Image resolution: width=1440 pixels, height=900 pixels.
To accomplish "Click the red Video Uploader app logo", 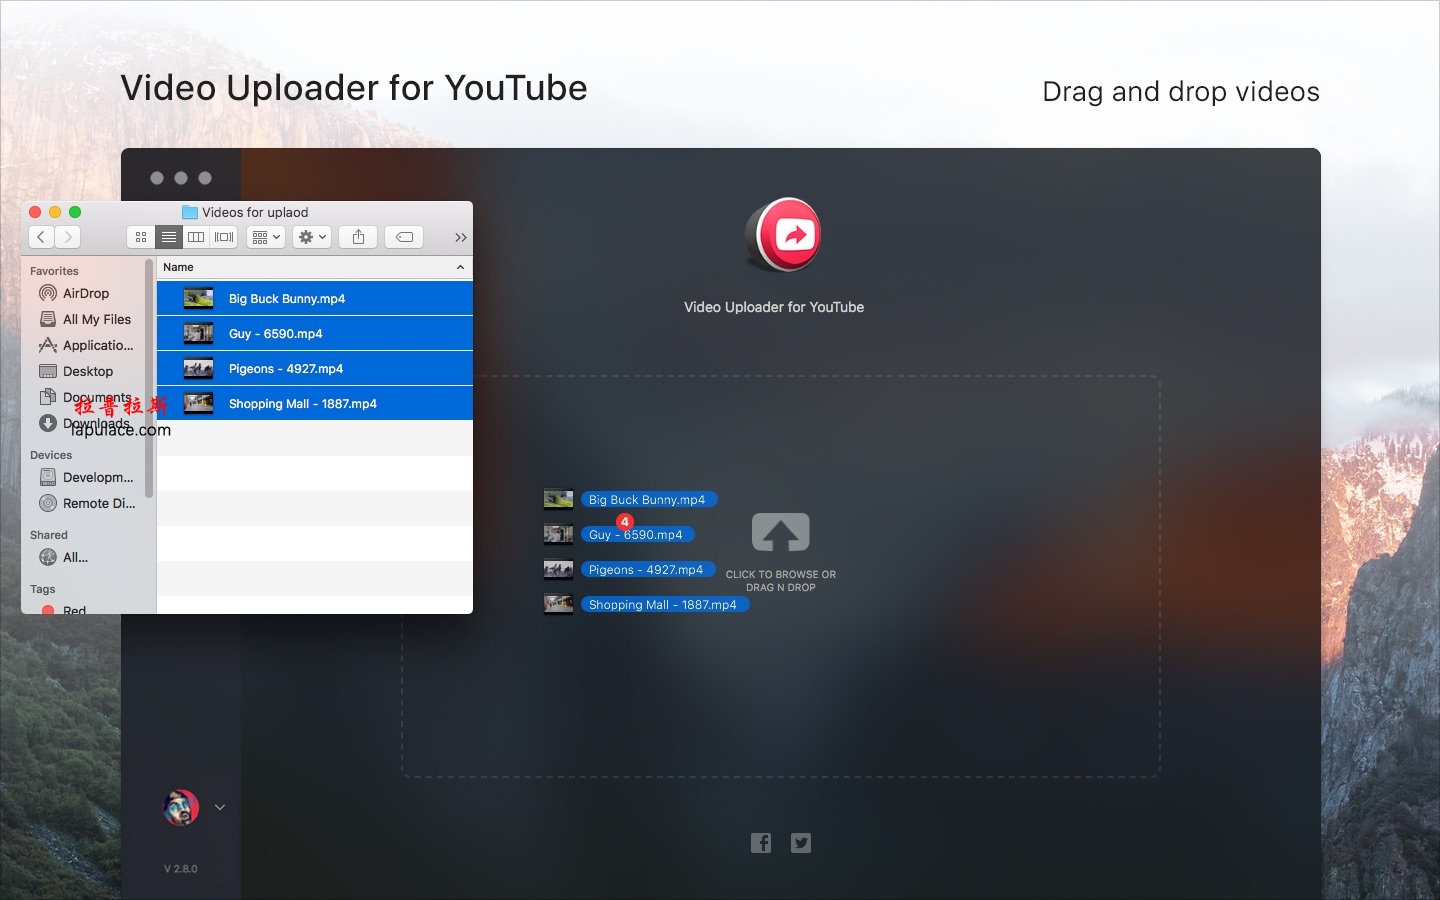I will pyautogui.click(x=785, y=236).
